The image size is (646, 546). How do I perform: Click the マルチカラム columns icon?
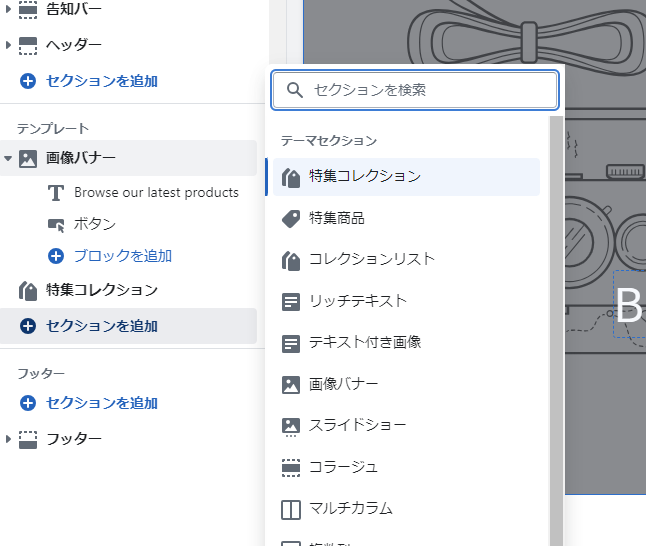coord(291,509)
